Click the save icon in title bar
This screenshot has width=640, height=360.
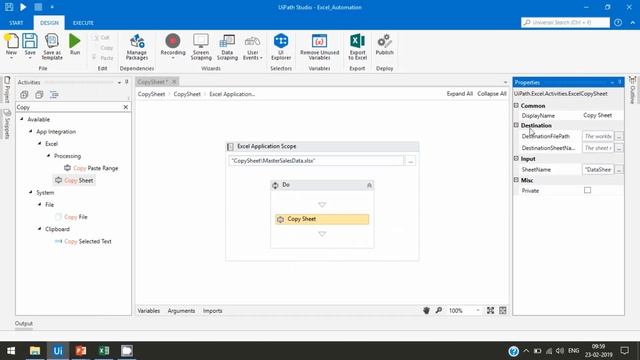(x=9, y=7)
